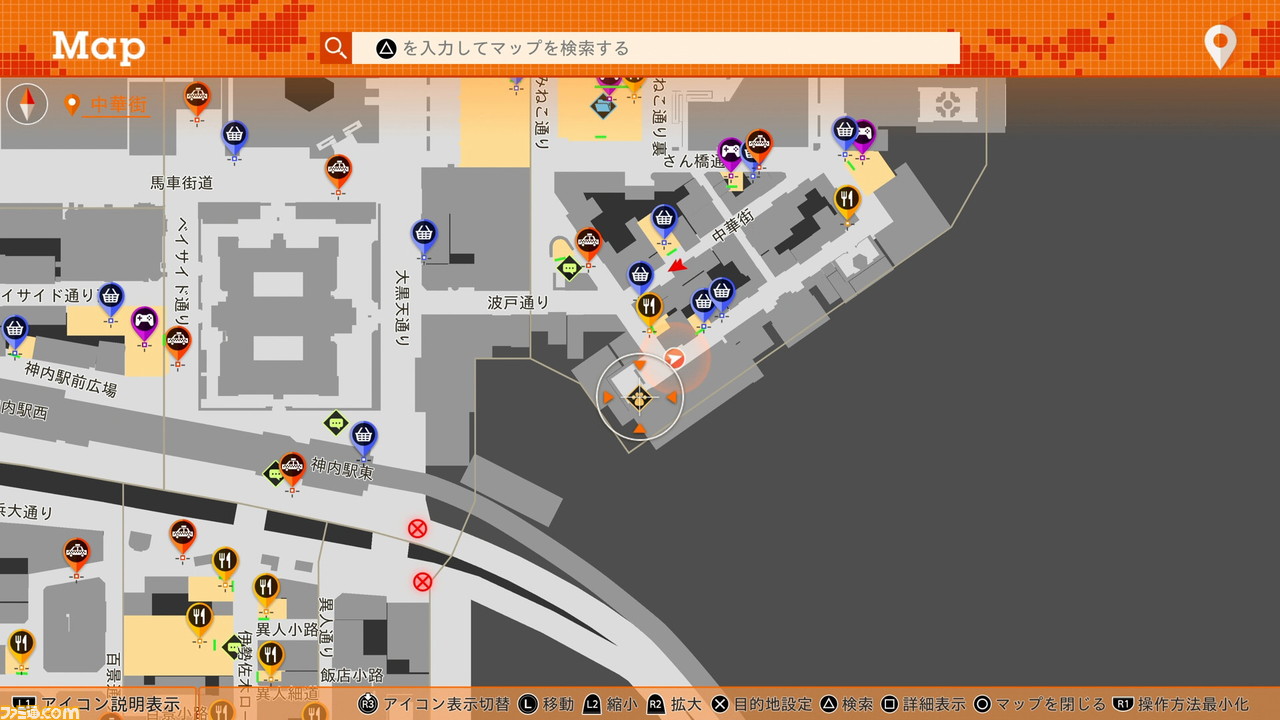This screenshot has width=1280, height=720.
Task: Click the さん橋通 street label
Action: [x=693, y=160]
